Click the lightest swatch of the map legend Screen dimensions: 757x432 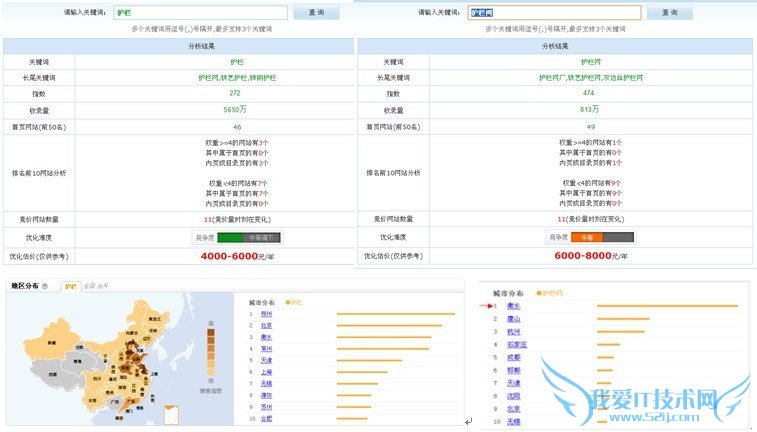coord(210,372)
